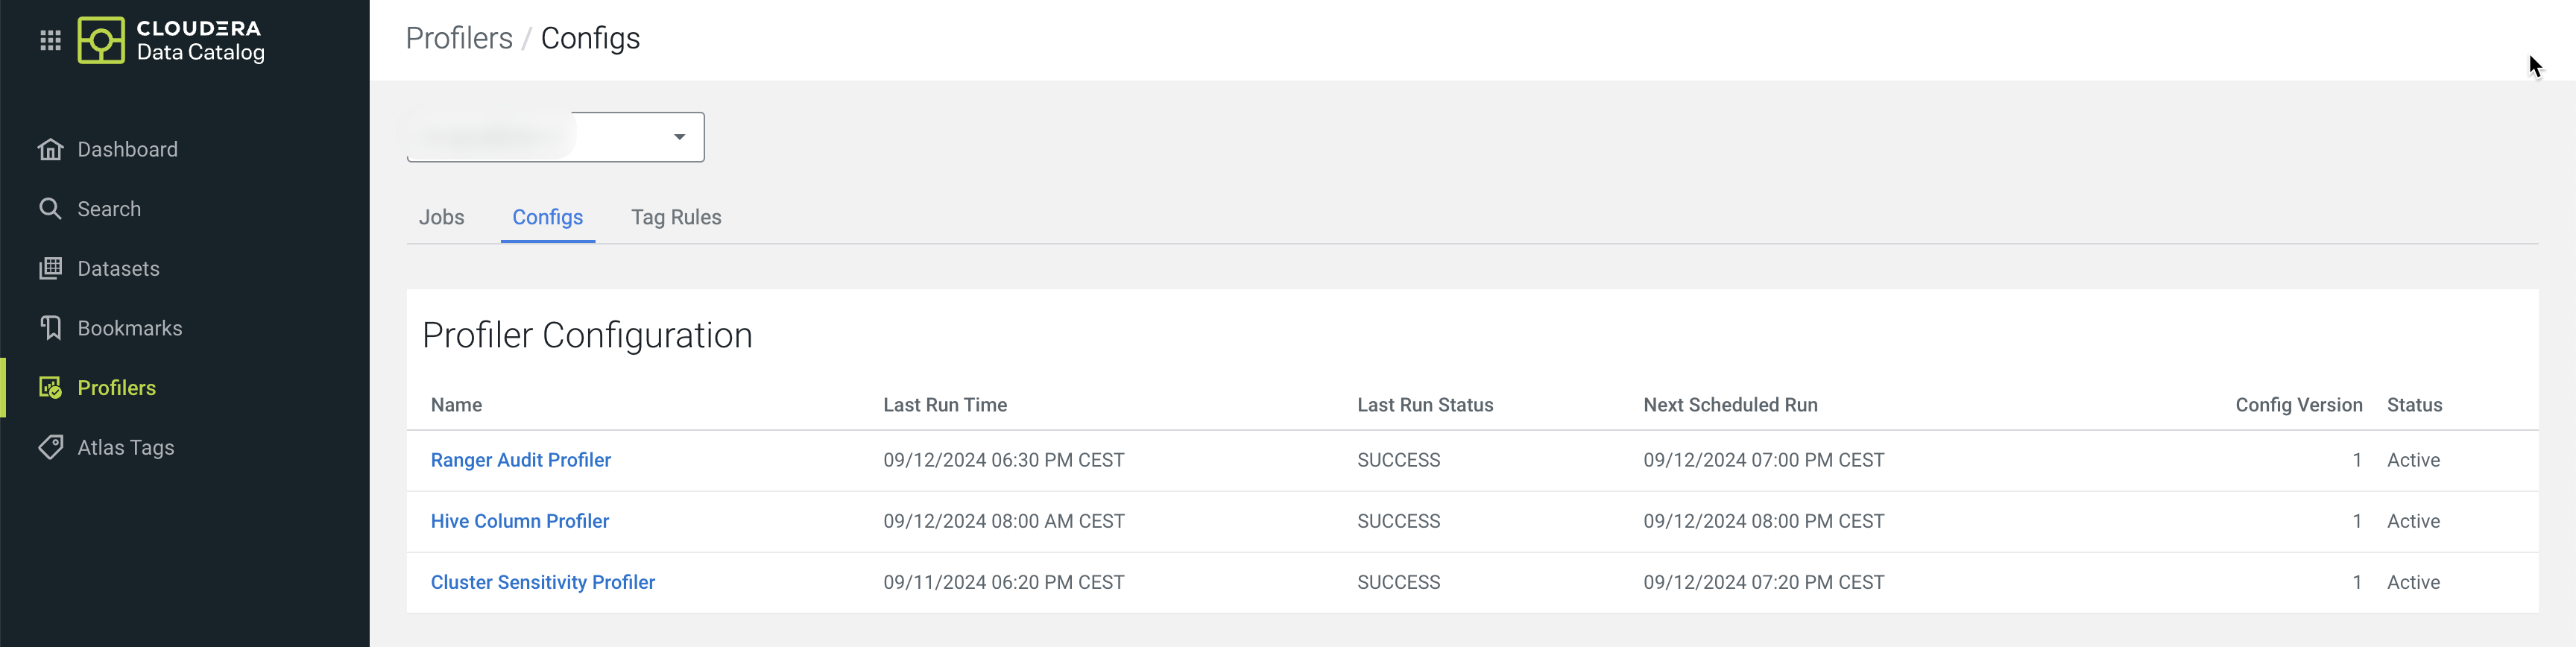Click the Last Run Status column header
This screenshot has width=2576, height=647.
1424,405
